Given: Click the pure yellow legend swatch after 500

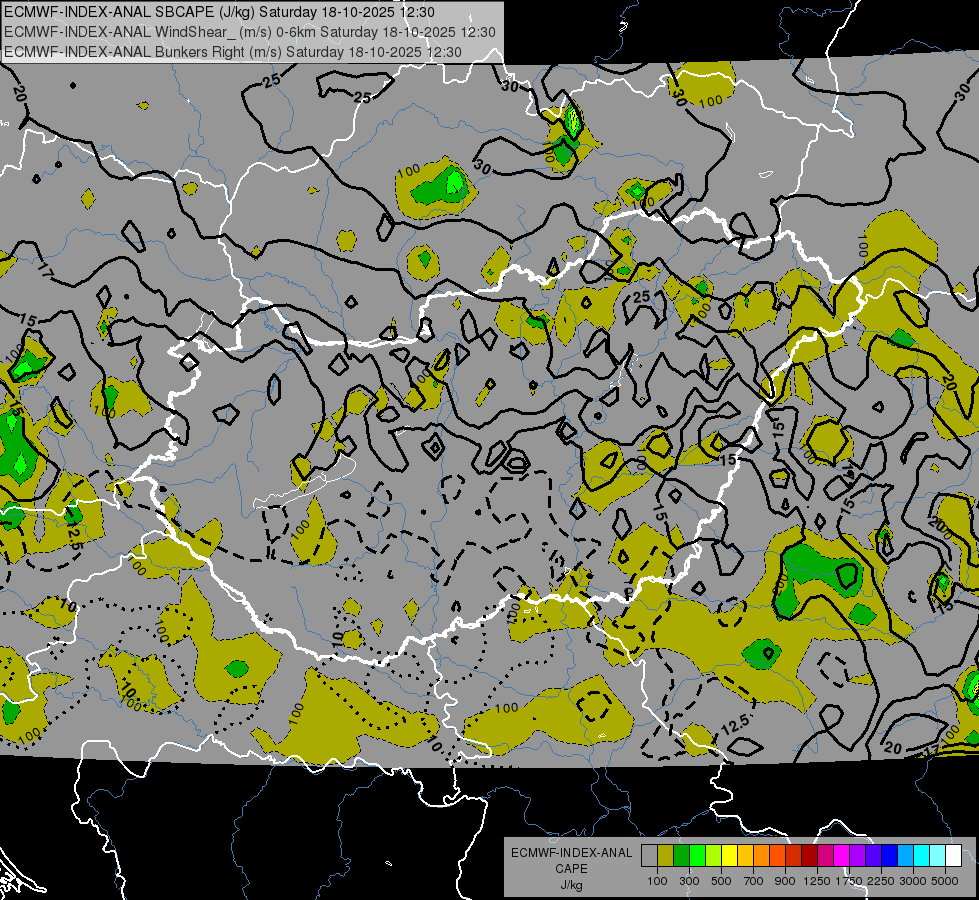Looking at the screenshot, I should point(730,856).
